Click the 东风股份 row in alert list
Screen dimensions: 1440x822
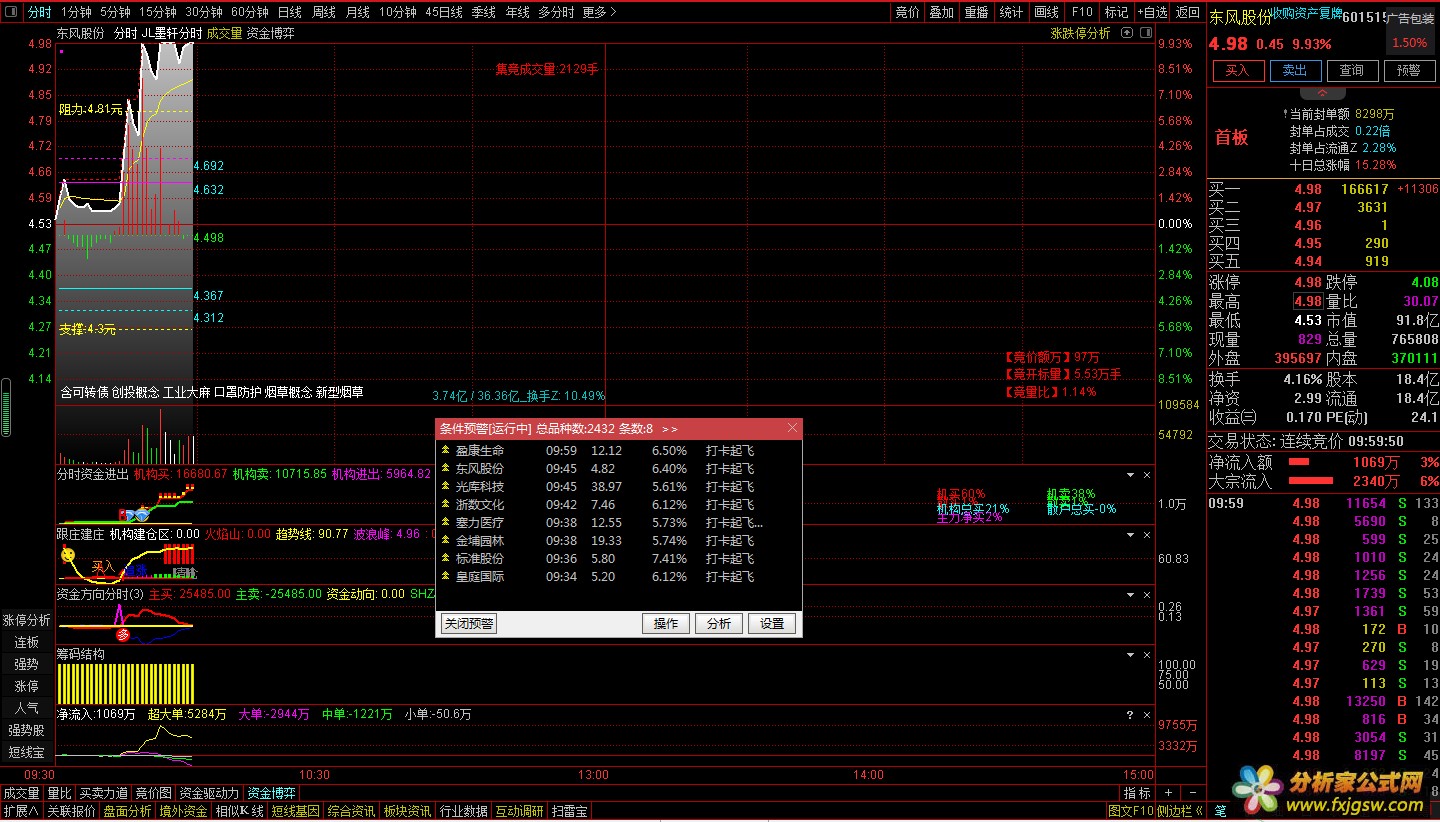(619, 468)
